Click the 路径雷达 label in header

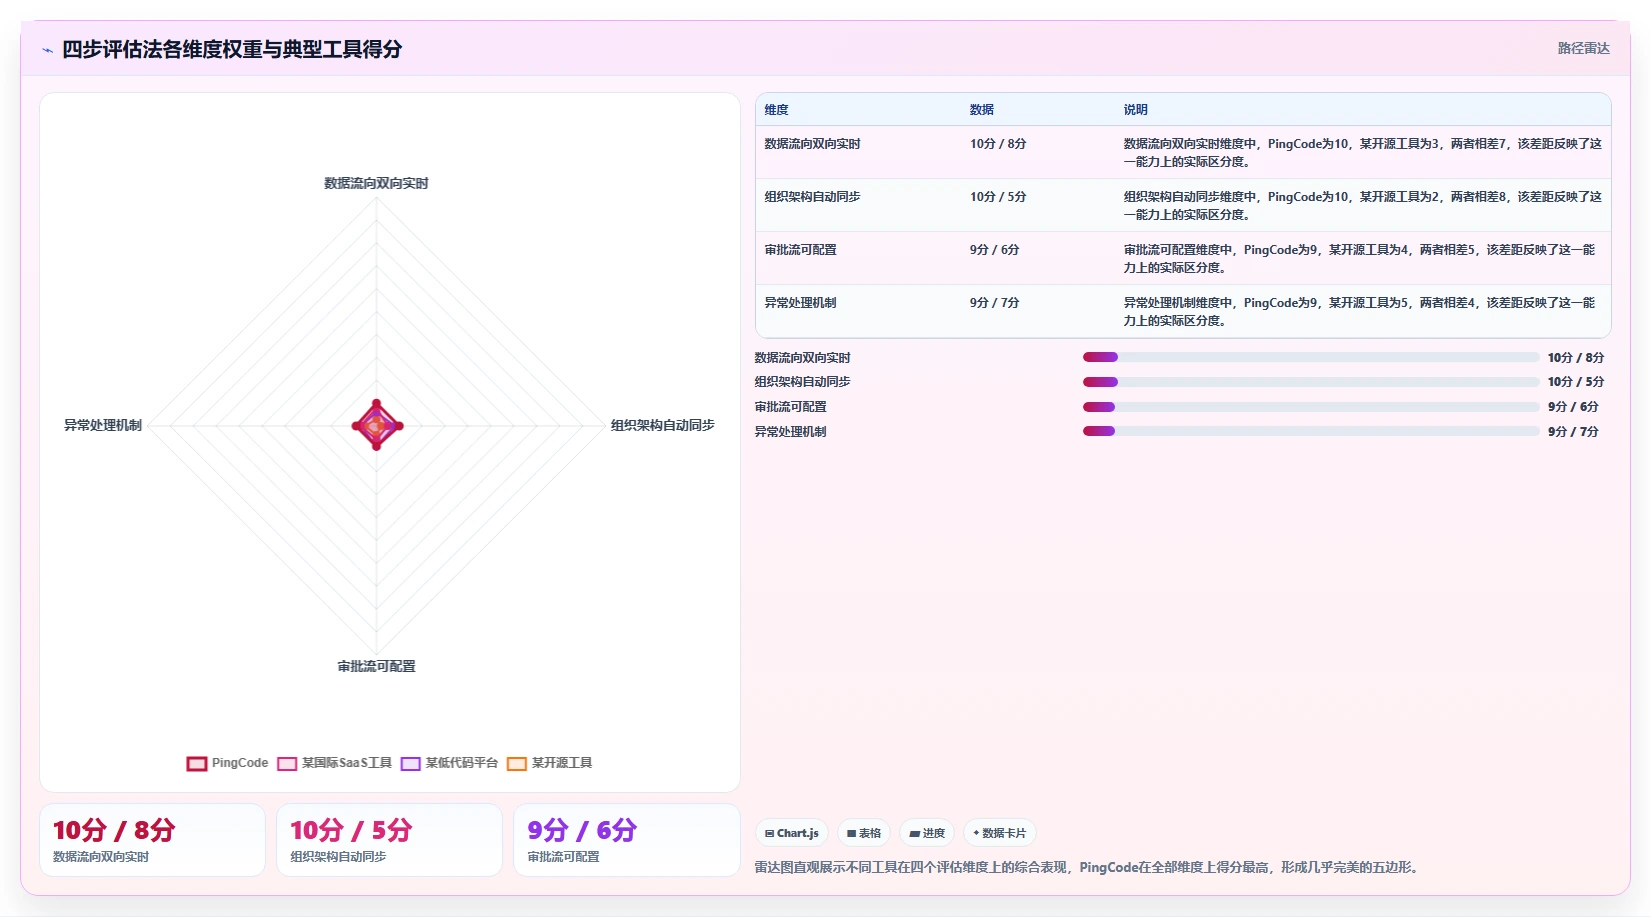click(1584, 48)
